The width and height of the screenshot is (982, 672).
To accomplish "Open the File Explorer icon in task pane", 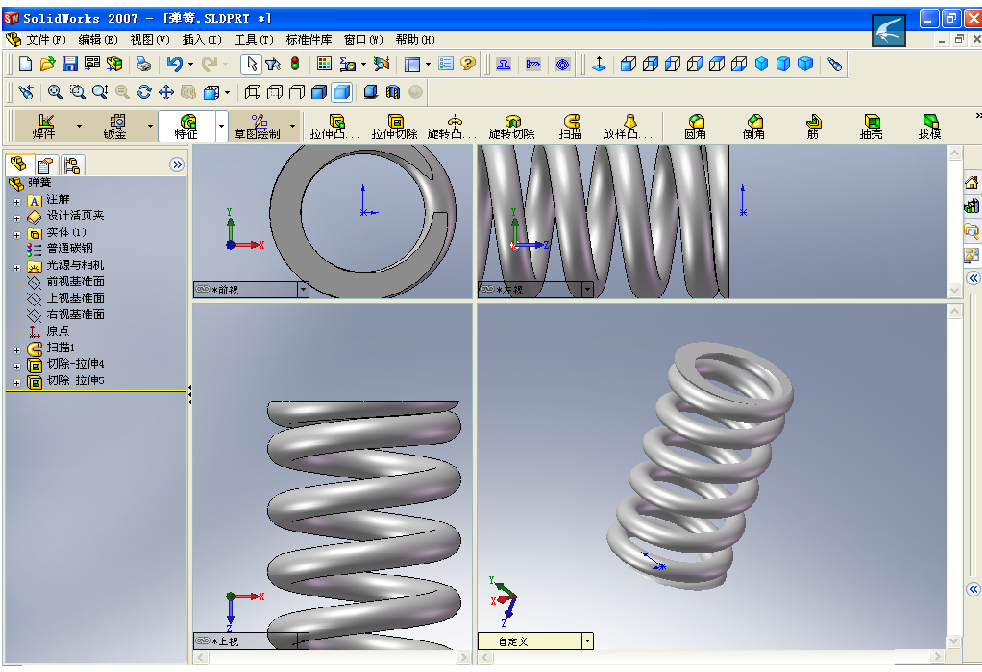I will coord(971,231).
